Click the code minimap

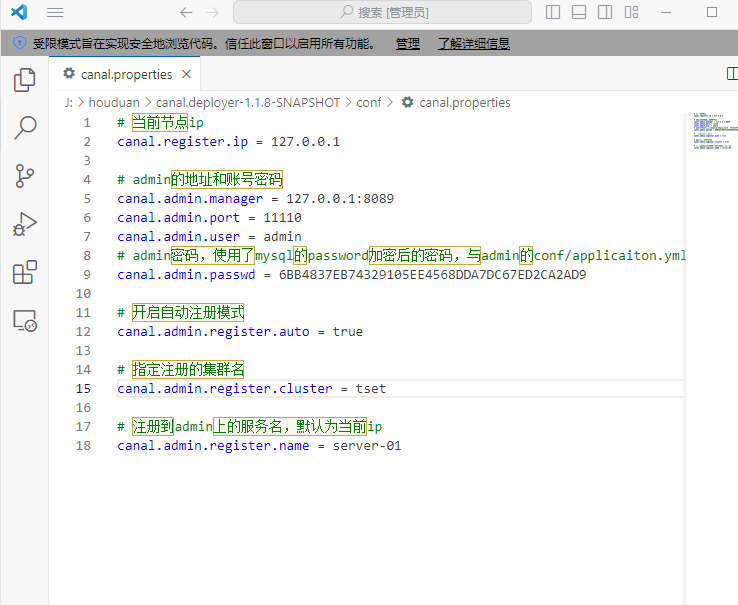click(715, 131)
